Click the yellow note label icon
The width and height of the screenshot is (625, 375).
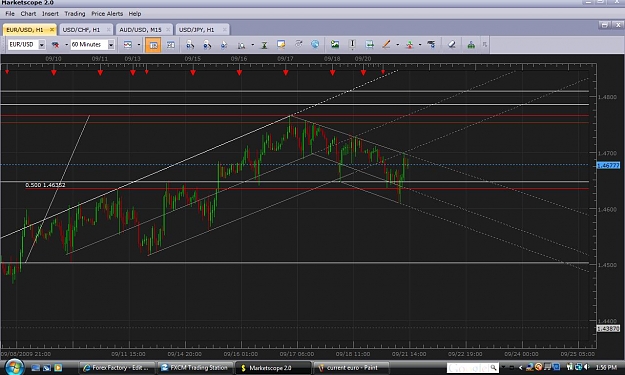(281, 45)
